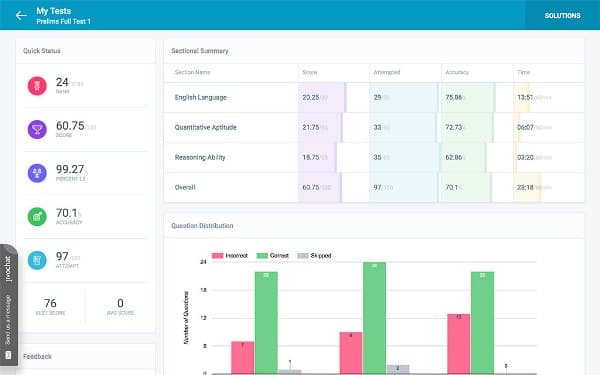Select the green Accuracy icon
The width and height of the screenshot is (600, 375).
(x=37, y=217)
